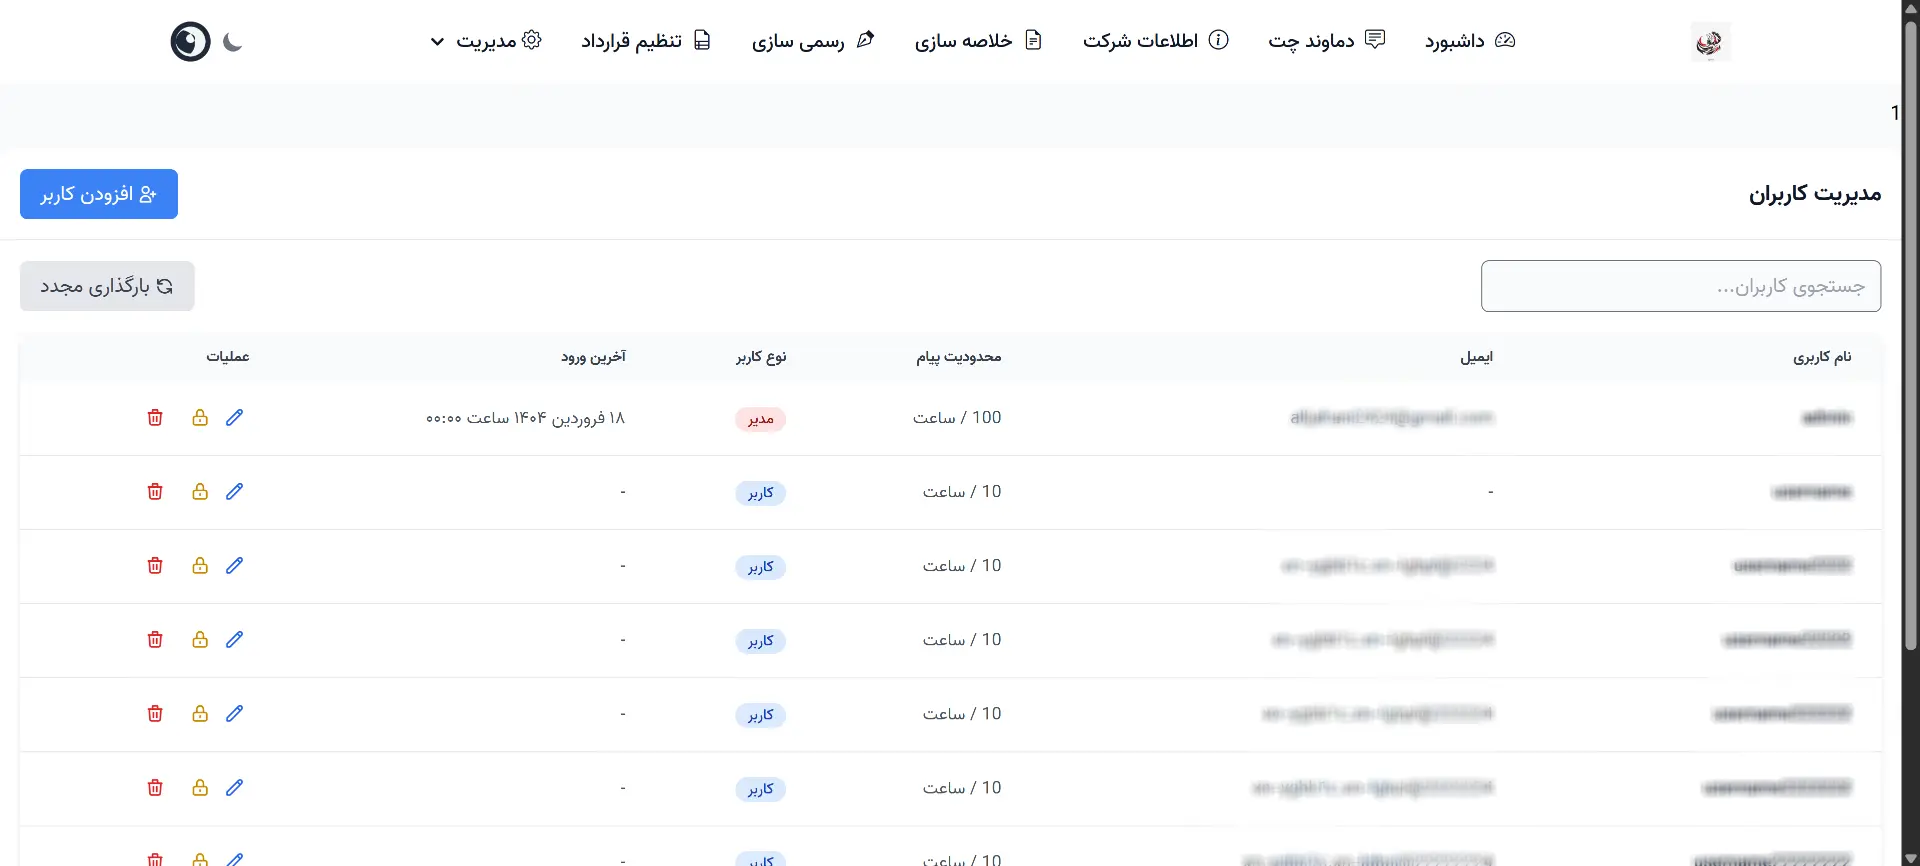The width and height of the screenshot is (1920, 866).
Task: Open the مدیریت dropdown menu
Action: 486,41
